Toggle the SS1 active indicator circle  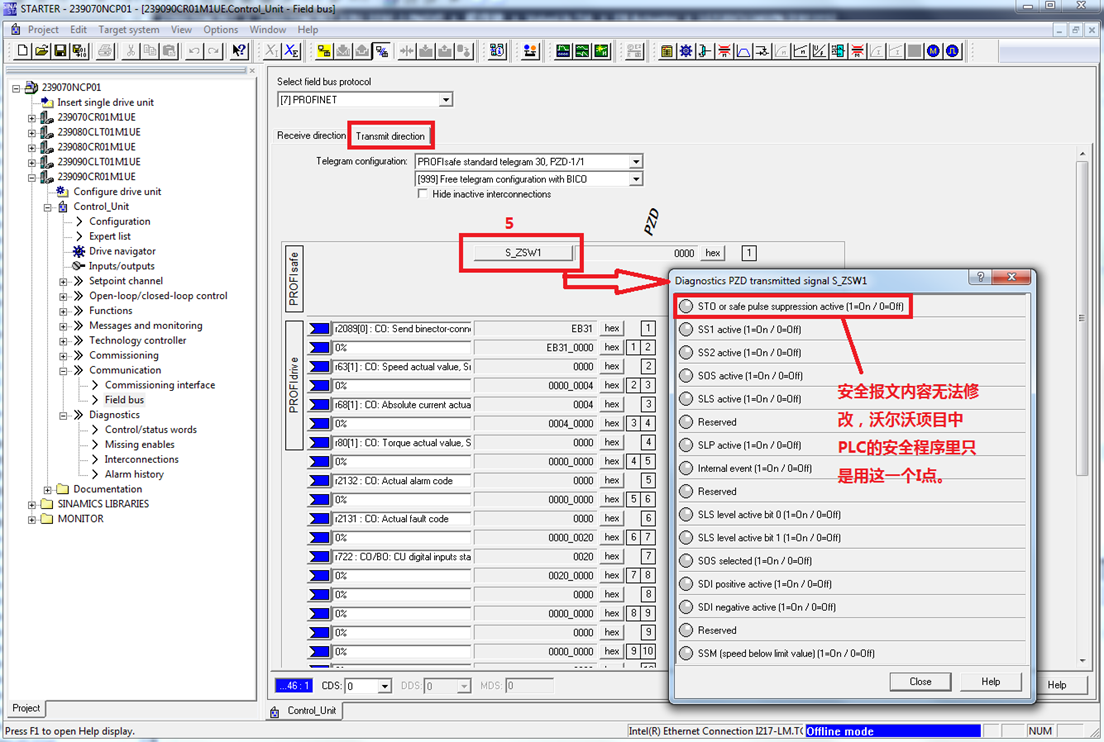[x=686, y=329]
